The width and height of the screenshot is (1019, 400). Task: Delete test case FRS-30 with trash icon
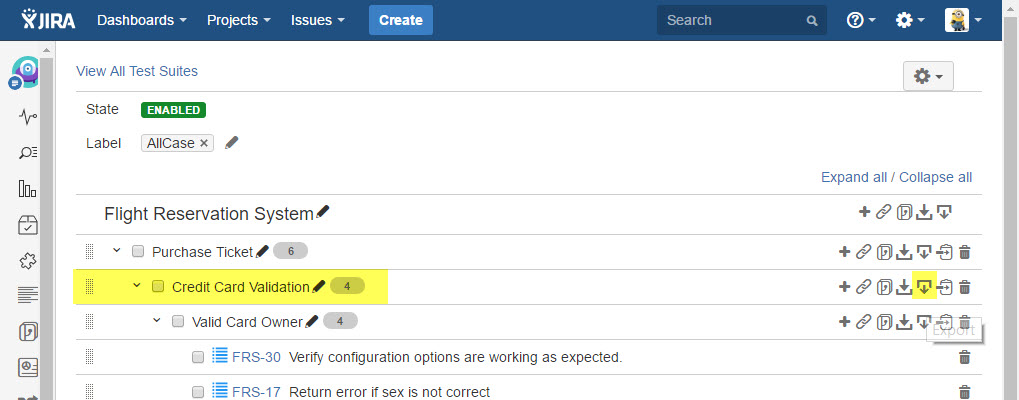[965, 357]
